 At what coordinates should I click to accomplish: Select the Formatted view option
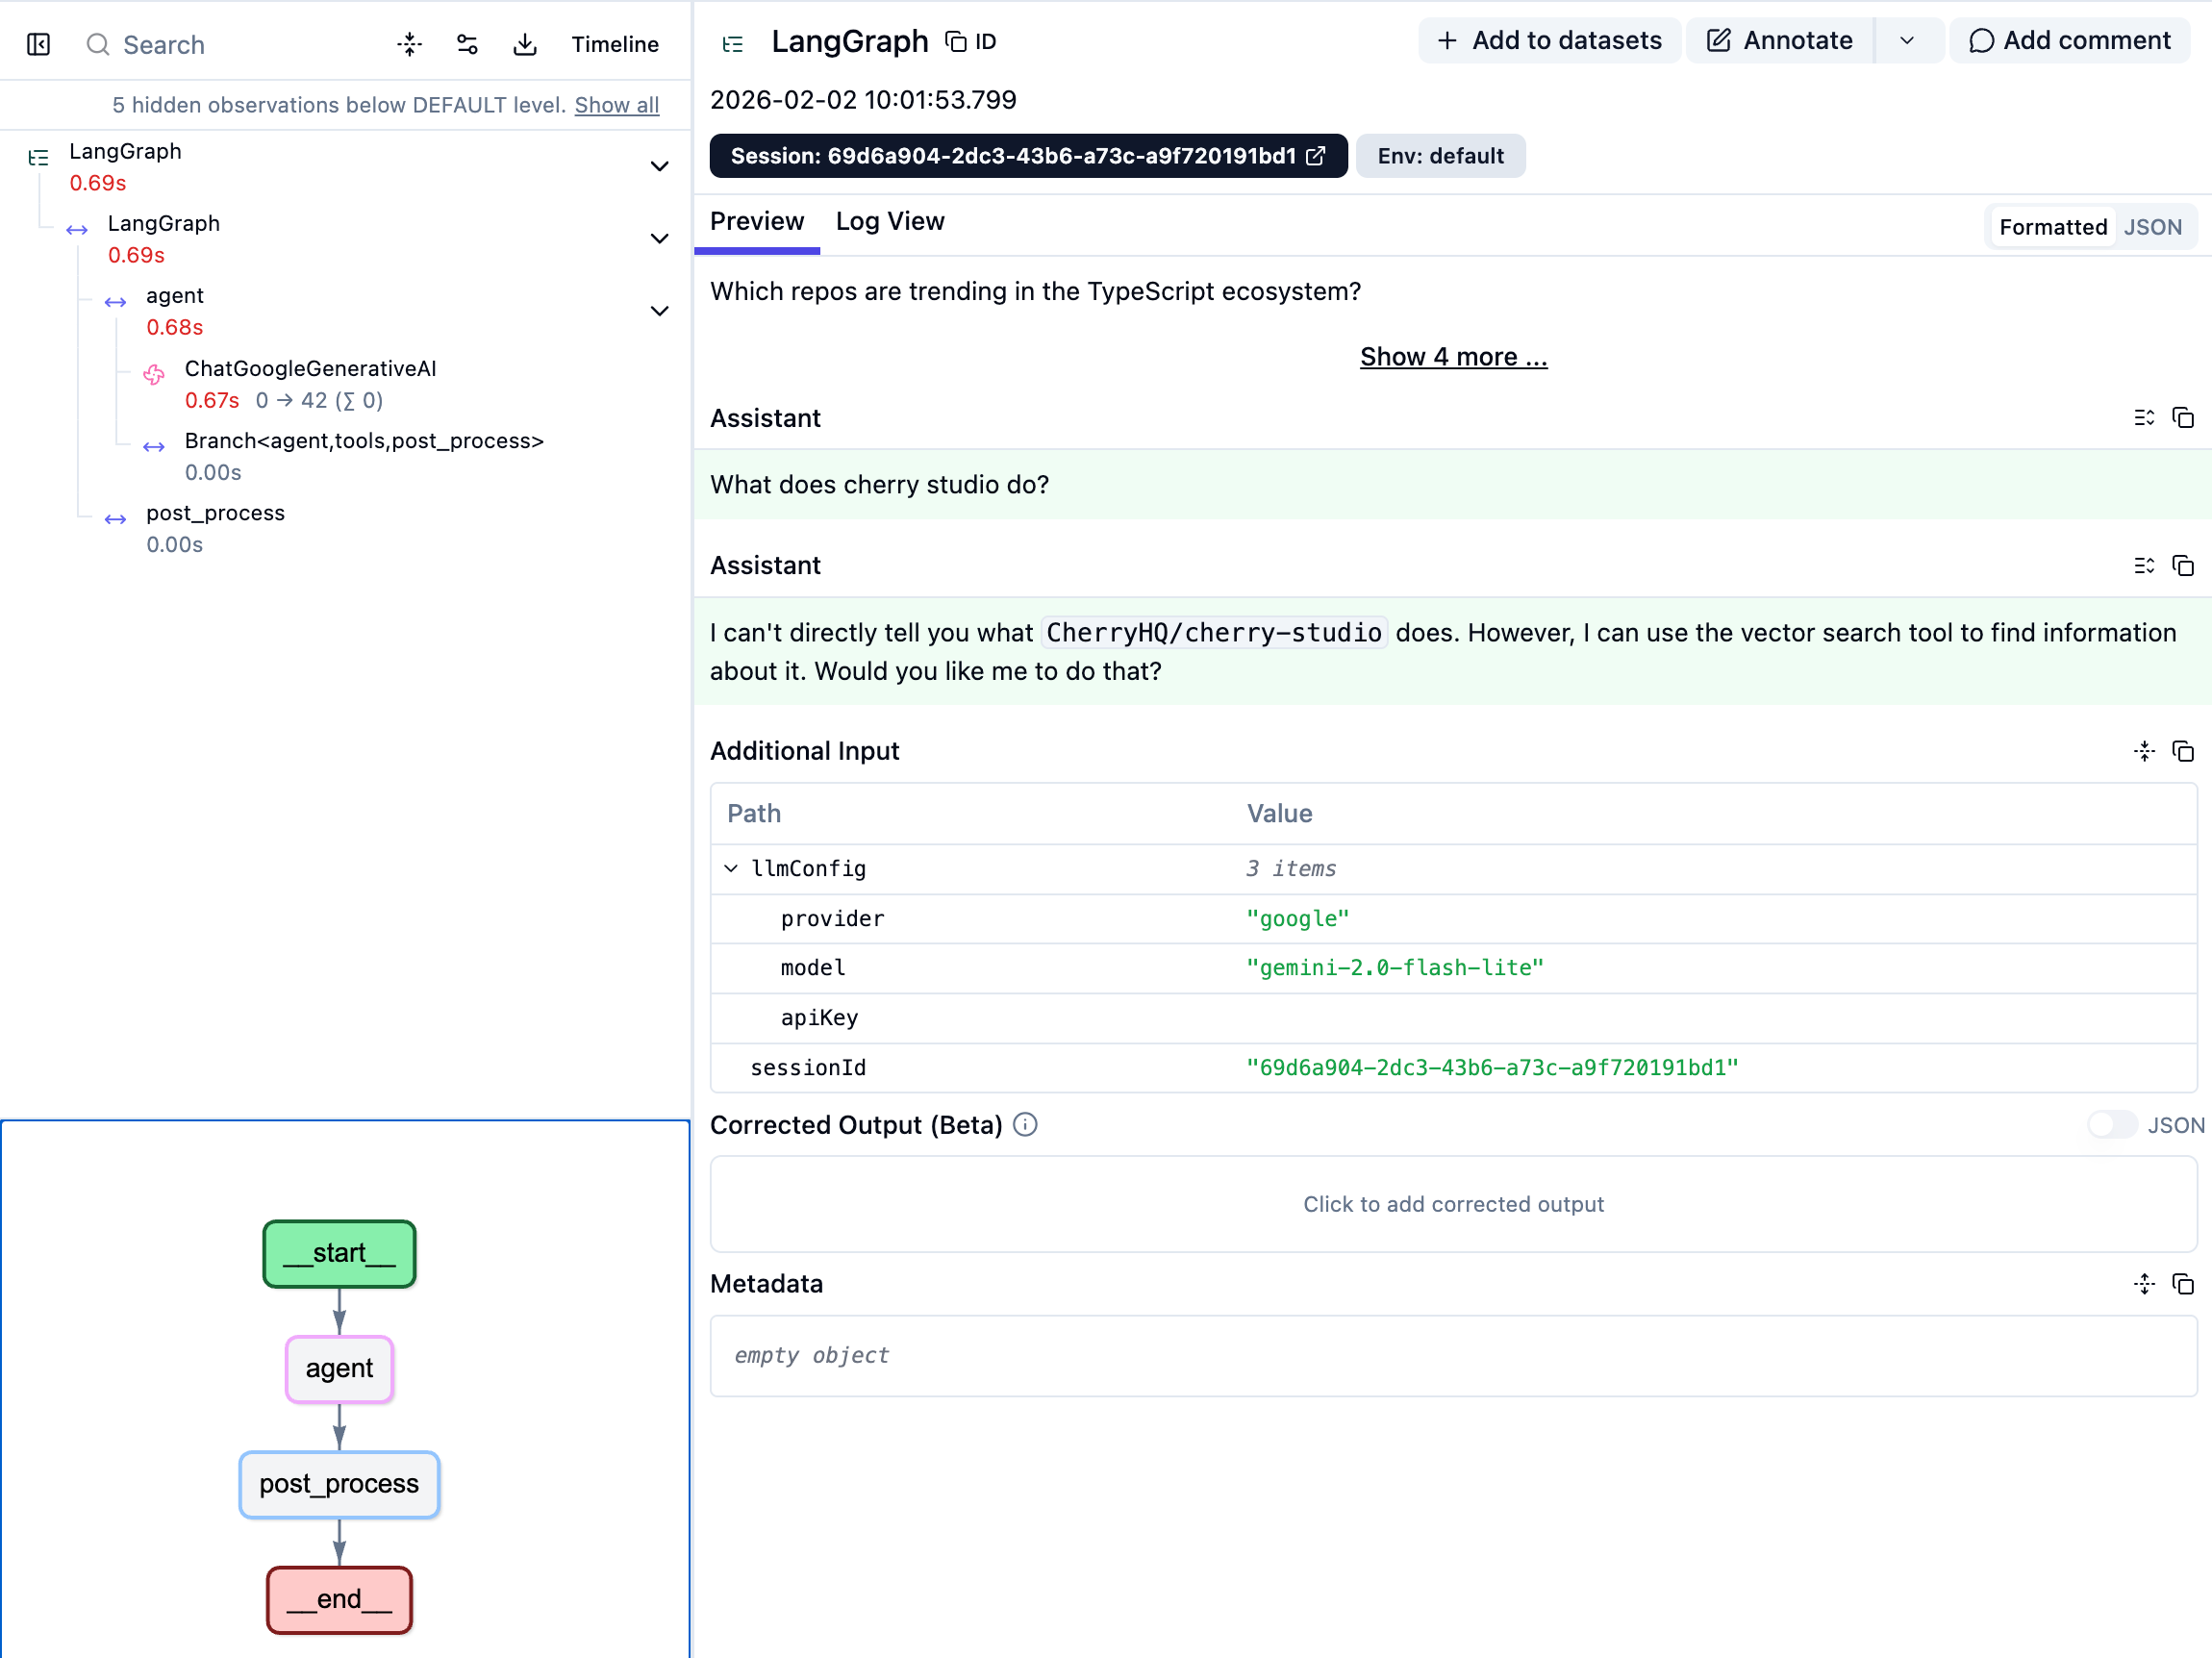[2052, 227]
